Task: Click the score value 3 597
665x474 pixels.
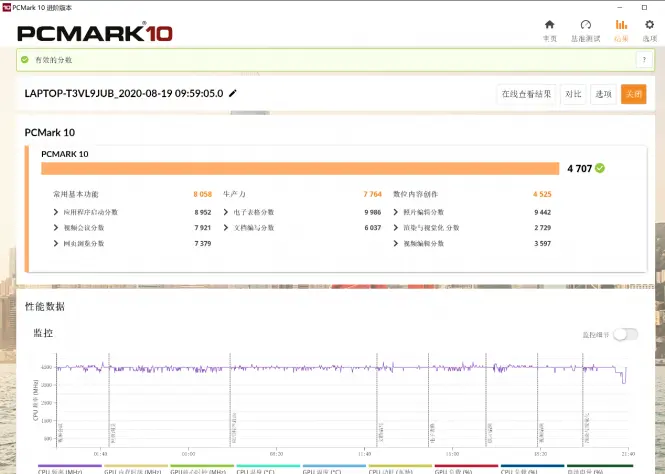Action: [x=542, y=243]
